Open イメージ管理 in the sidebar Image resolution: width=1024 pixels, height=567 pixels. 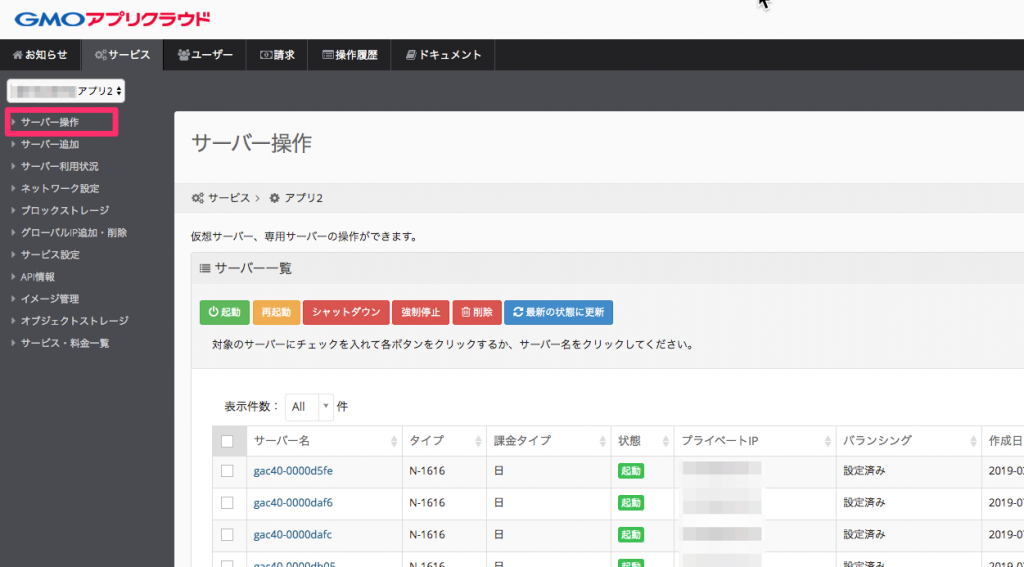(x=50, y=299)
